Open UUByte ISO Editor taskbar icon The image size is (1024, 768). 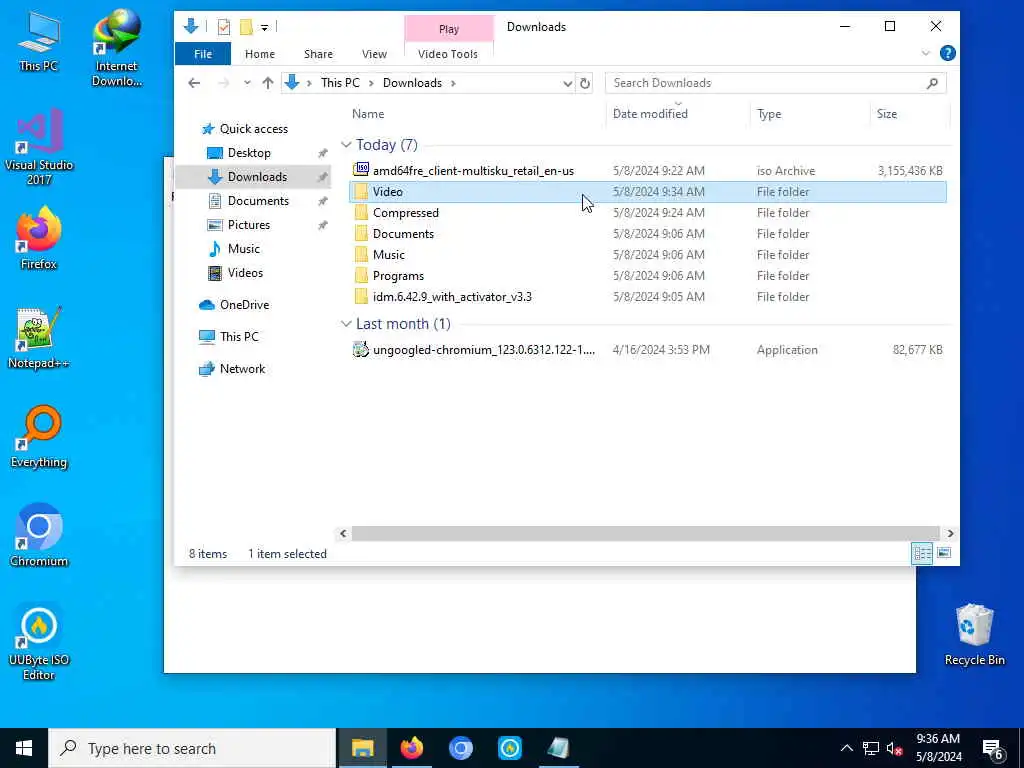tap(509, 748)
